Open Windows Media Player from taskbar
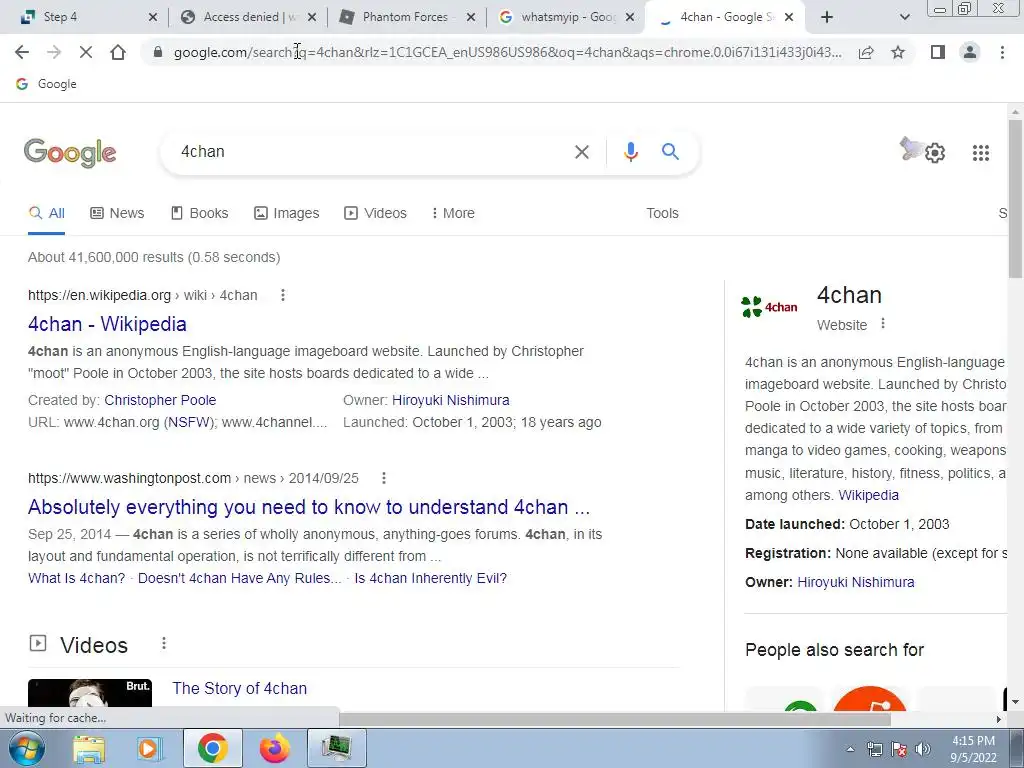Screen dimensions: 1024x768 tap(150, 748)
